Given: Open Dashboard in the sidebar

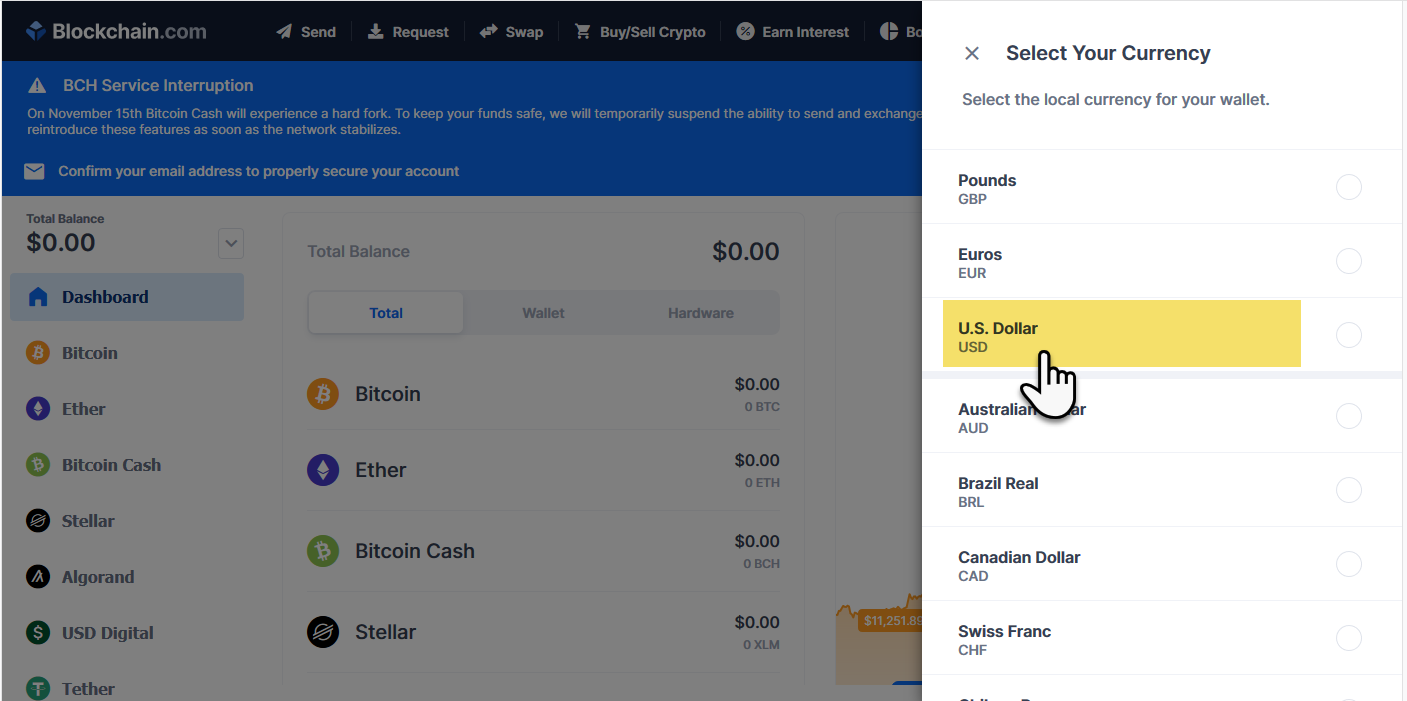Looking at the screenshot, I should [127, 297].
